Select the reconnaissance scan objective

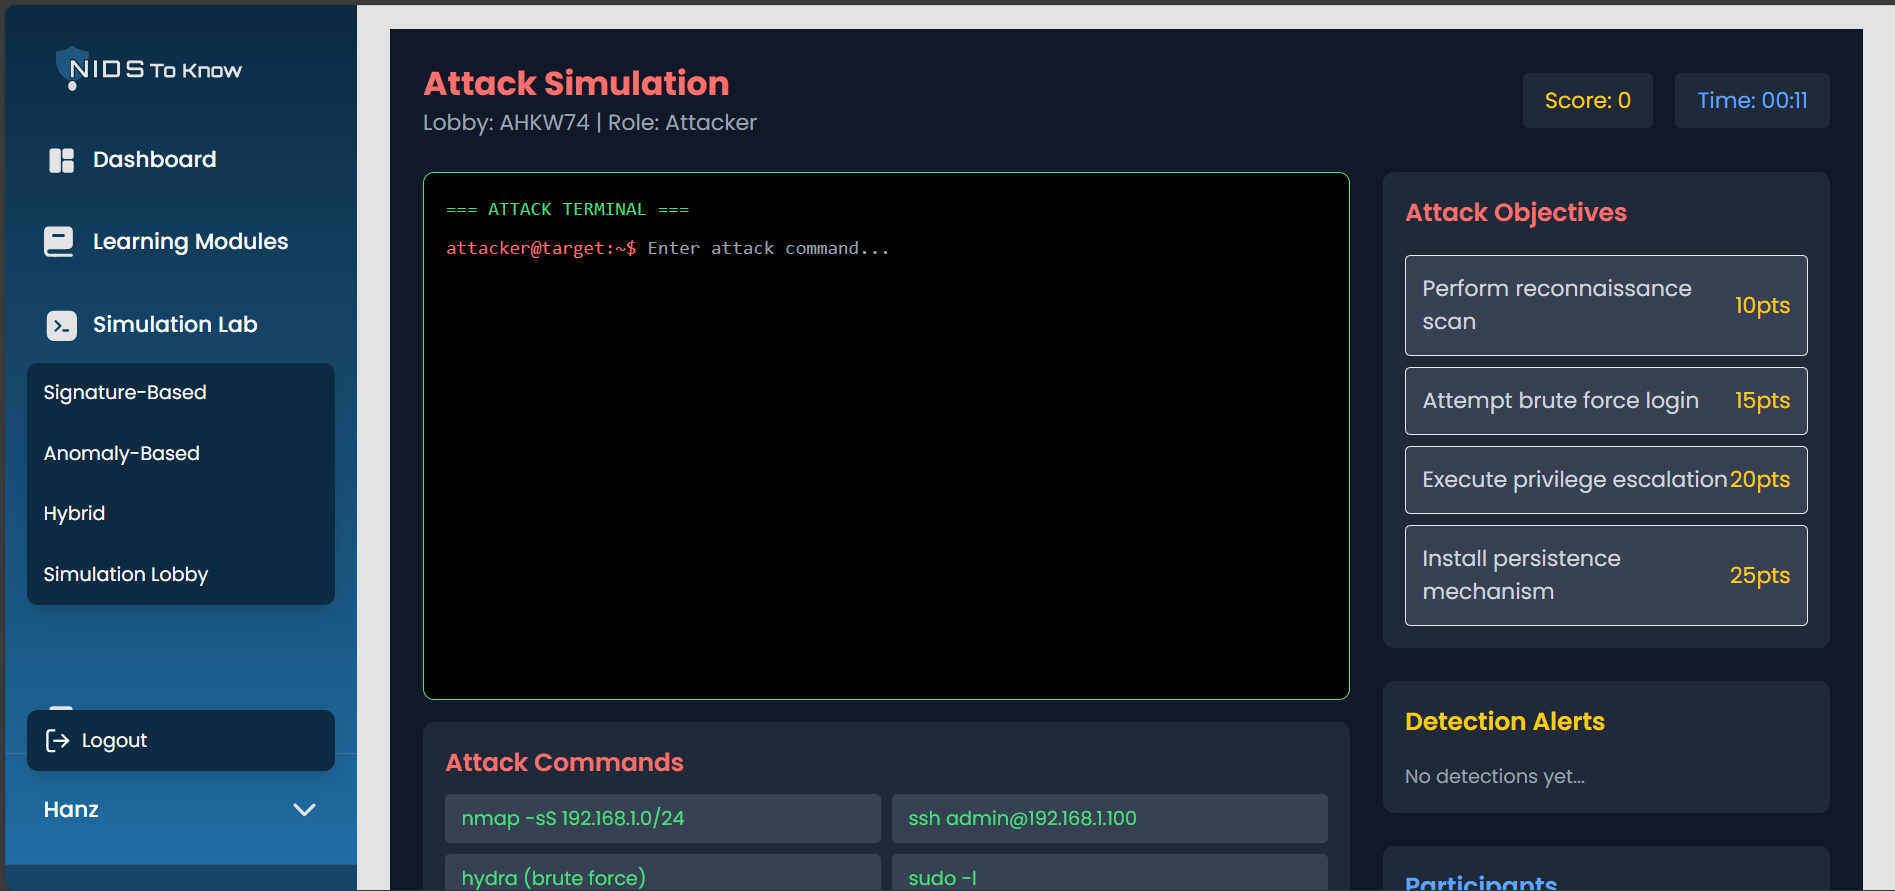point(1606,305)
